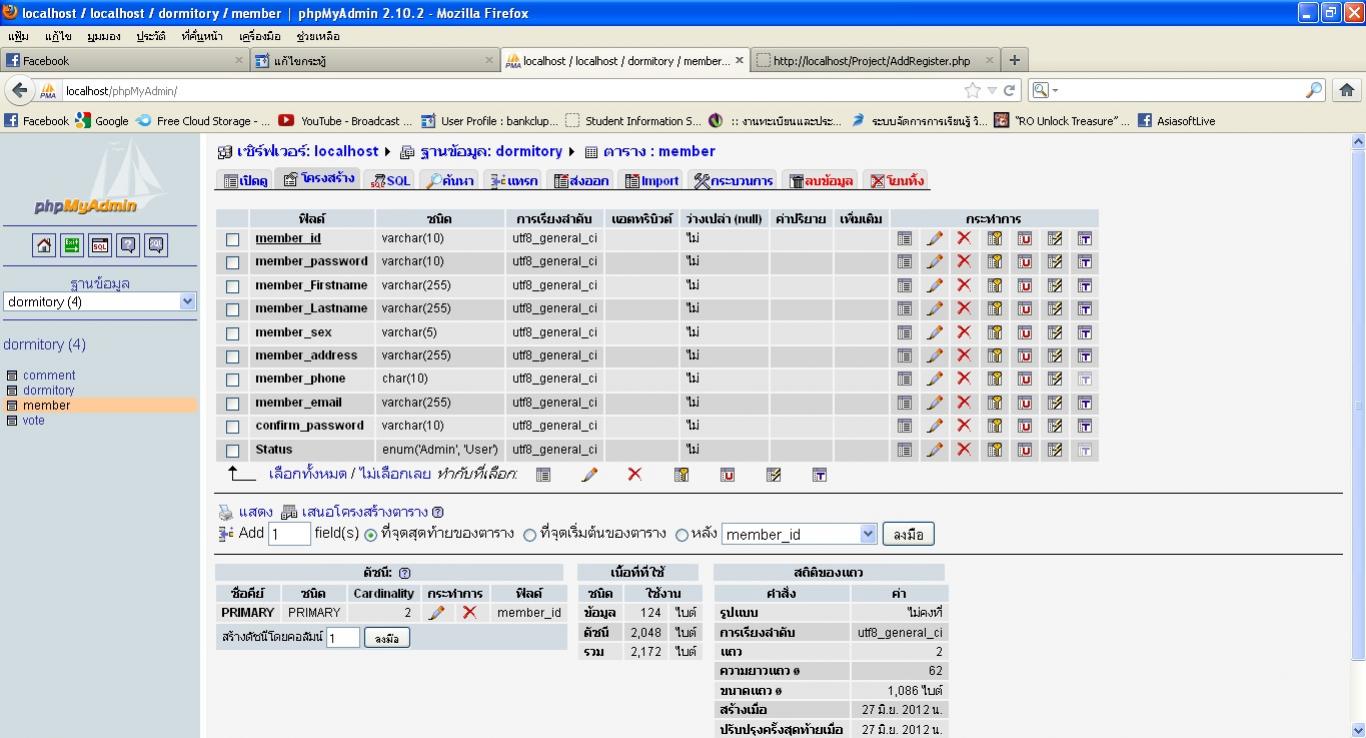Viewport: 1366px width, 738px height.
Task: Click ลงมือ button beside member_id dropdown
Action: pos(908,534)
